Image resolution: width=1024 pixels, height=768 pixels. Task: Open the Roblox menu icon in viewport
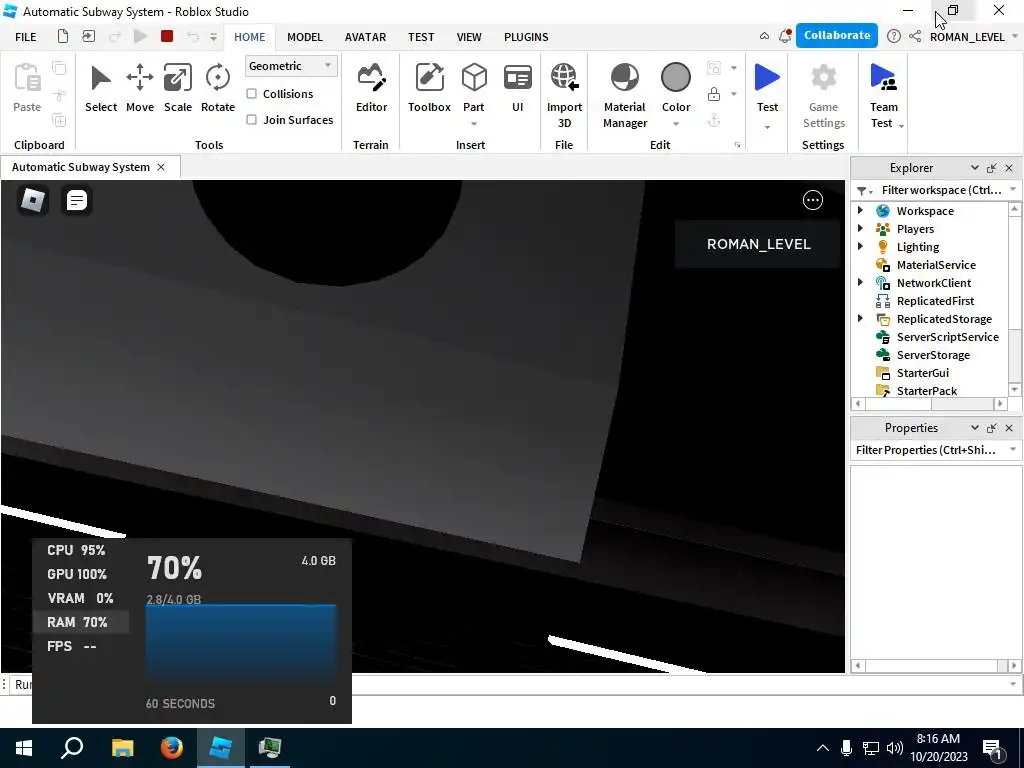(33, 200)
